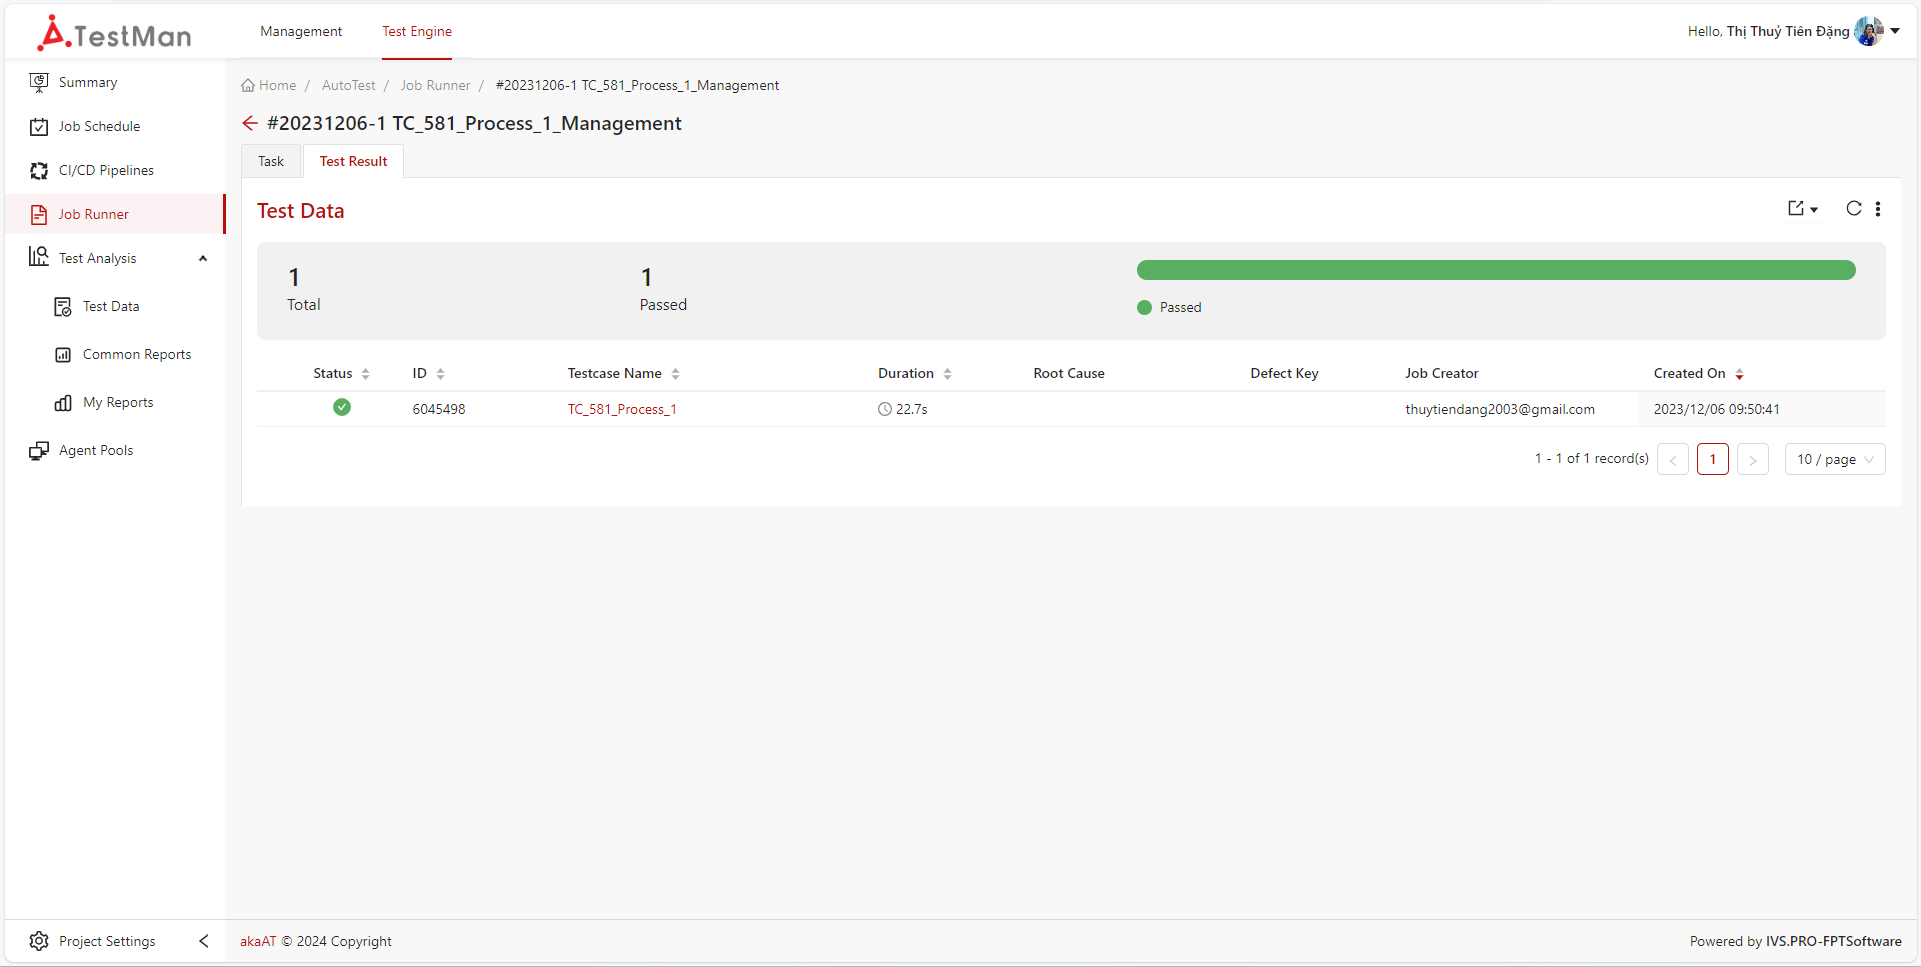Open Job Schedule in the sidebar
Screen dimensions: 1921x967
click(99, 126)
